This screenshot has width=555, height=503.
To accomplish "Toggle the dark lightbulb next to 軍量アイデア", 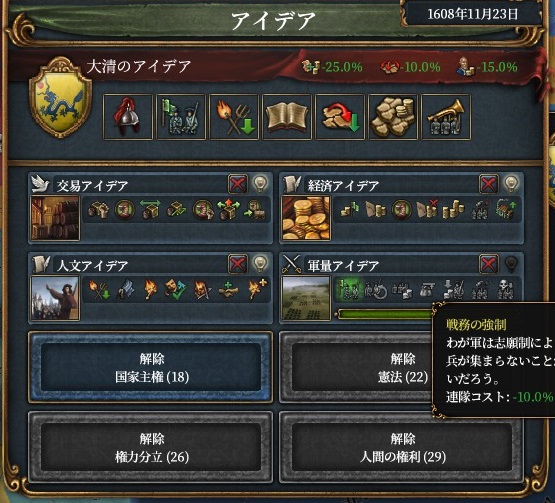I will 511,264.
